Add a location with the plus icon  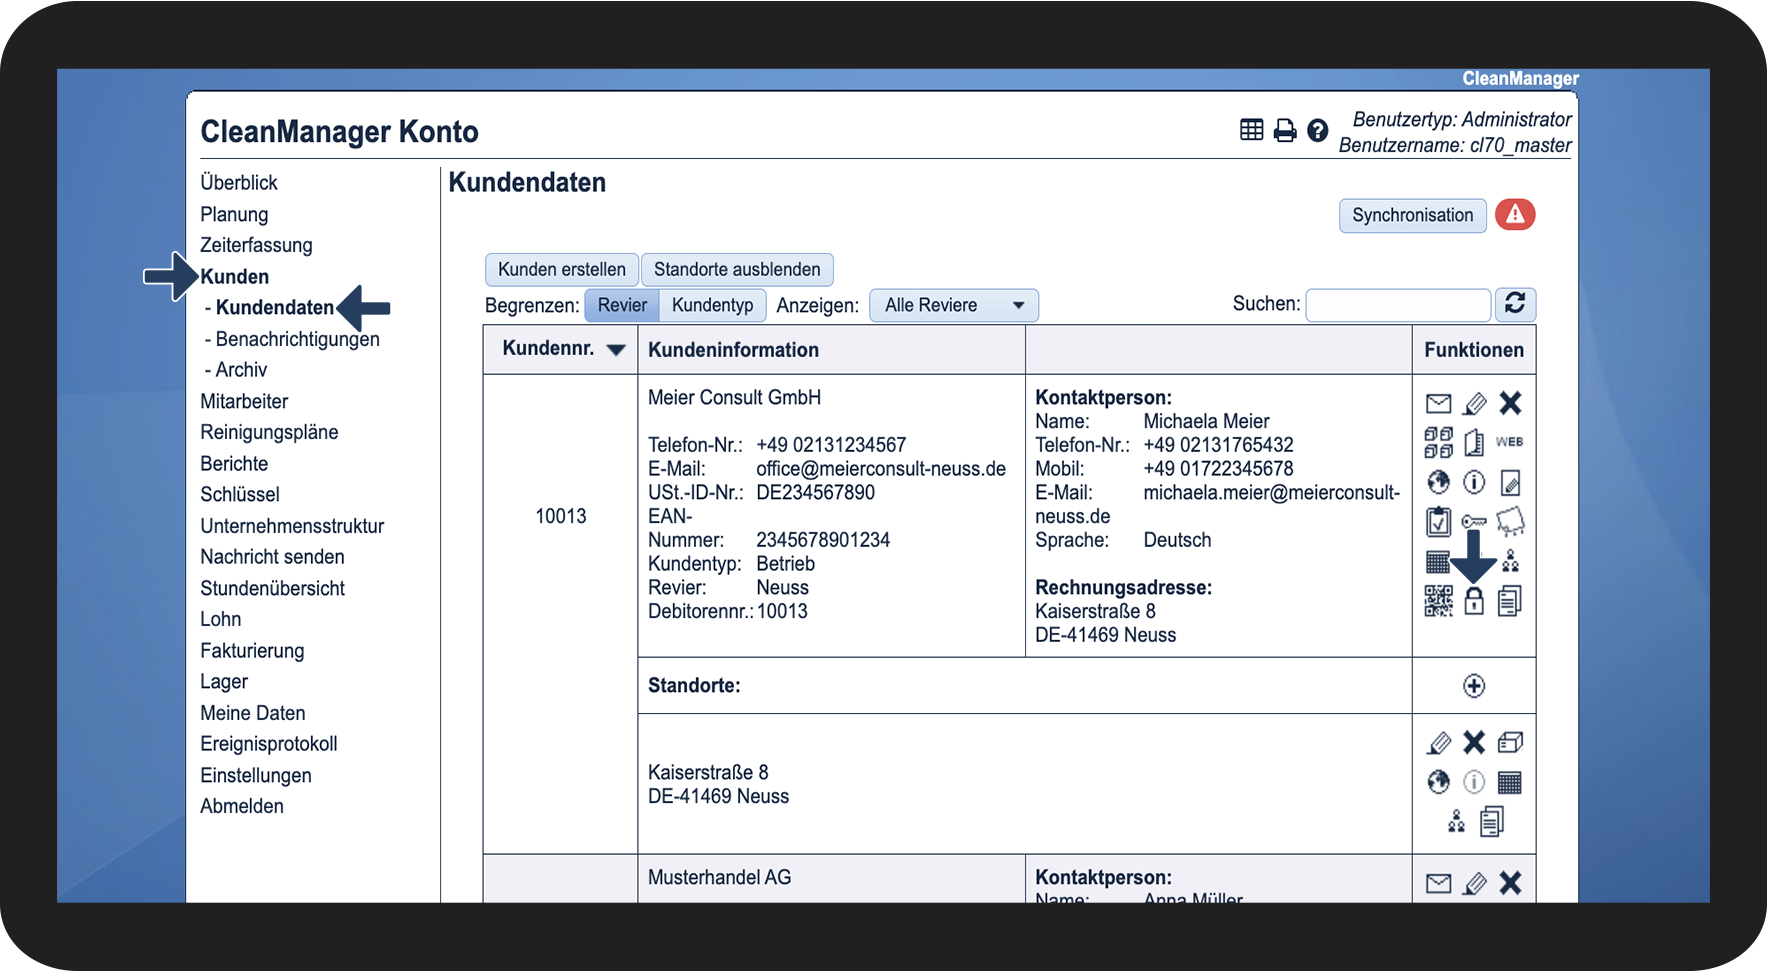tap(1474, 686)
